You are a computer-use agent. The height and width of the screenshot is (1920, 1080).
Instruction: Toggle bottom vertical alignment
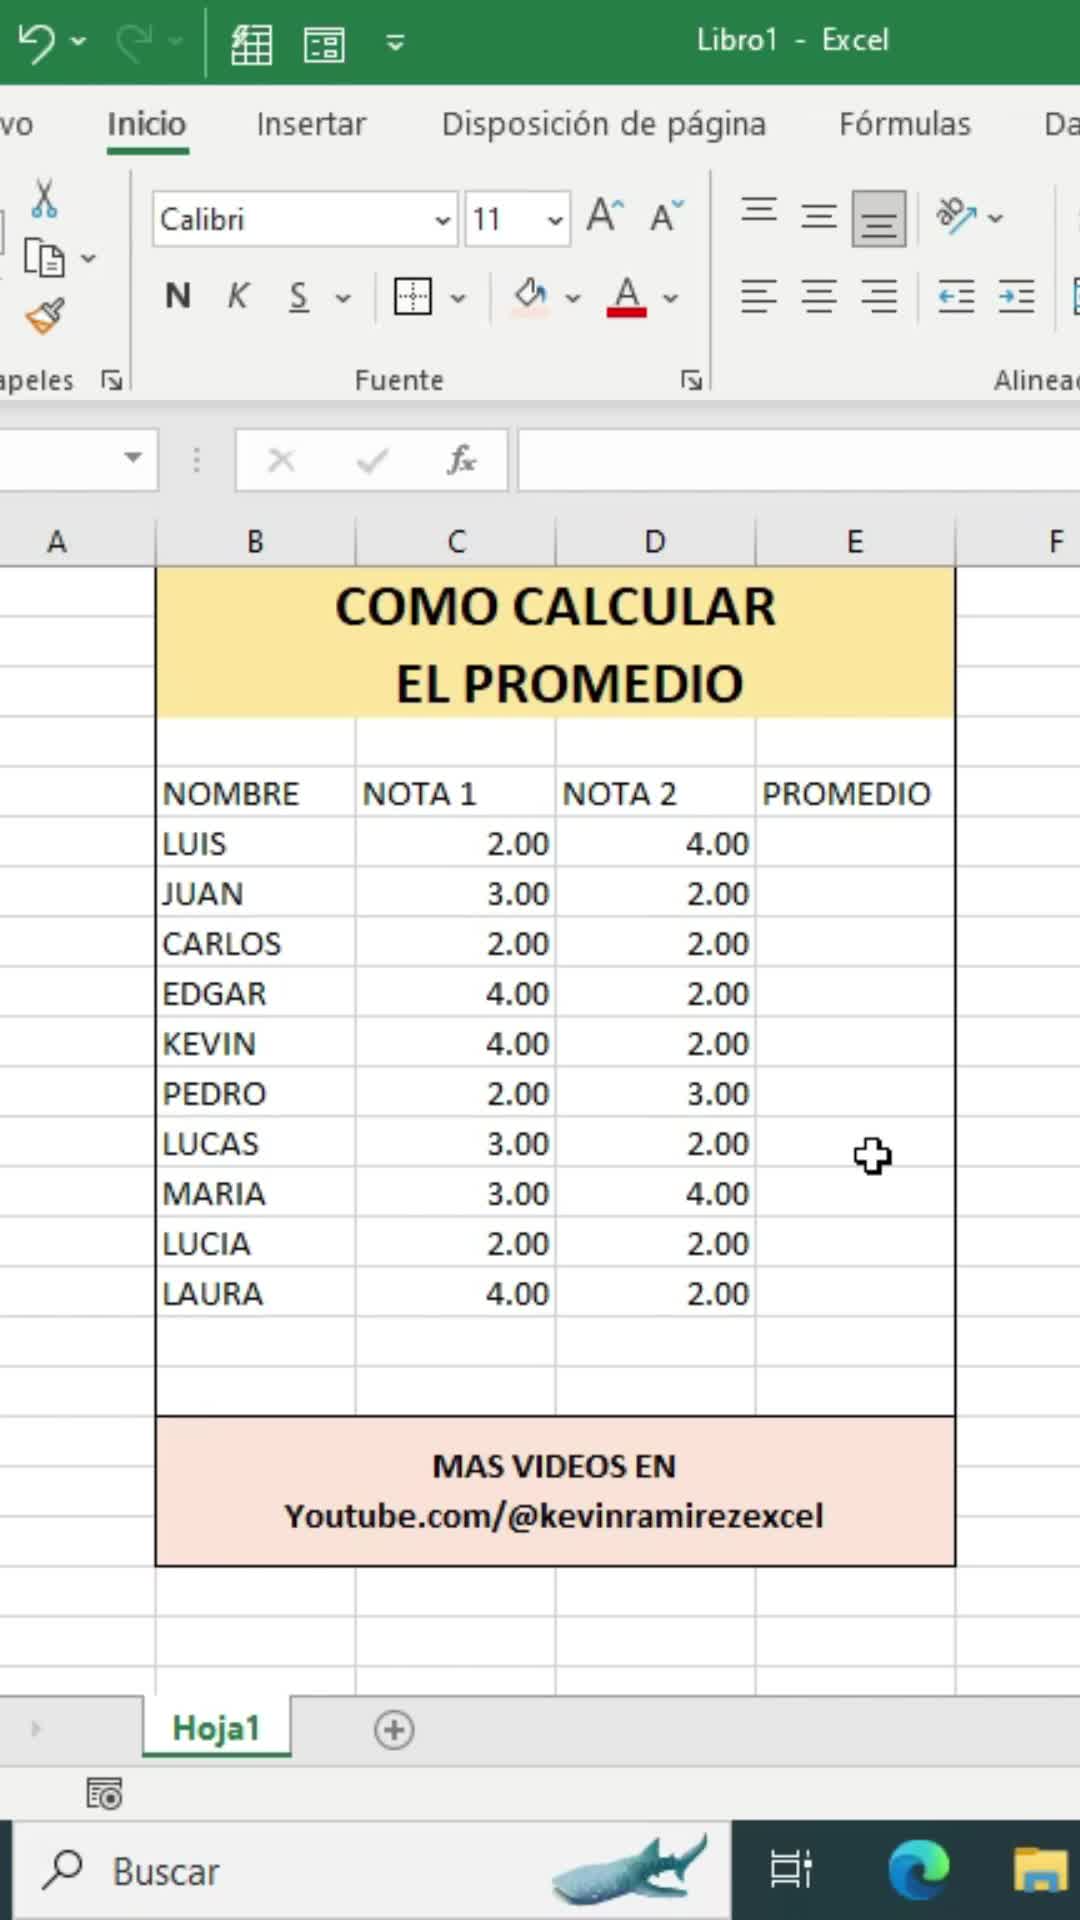click(878, 217)
